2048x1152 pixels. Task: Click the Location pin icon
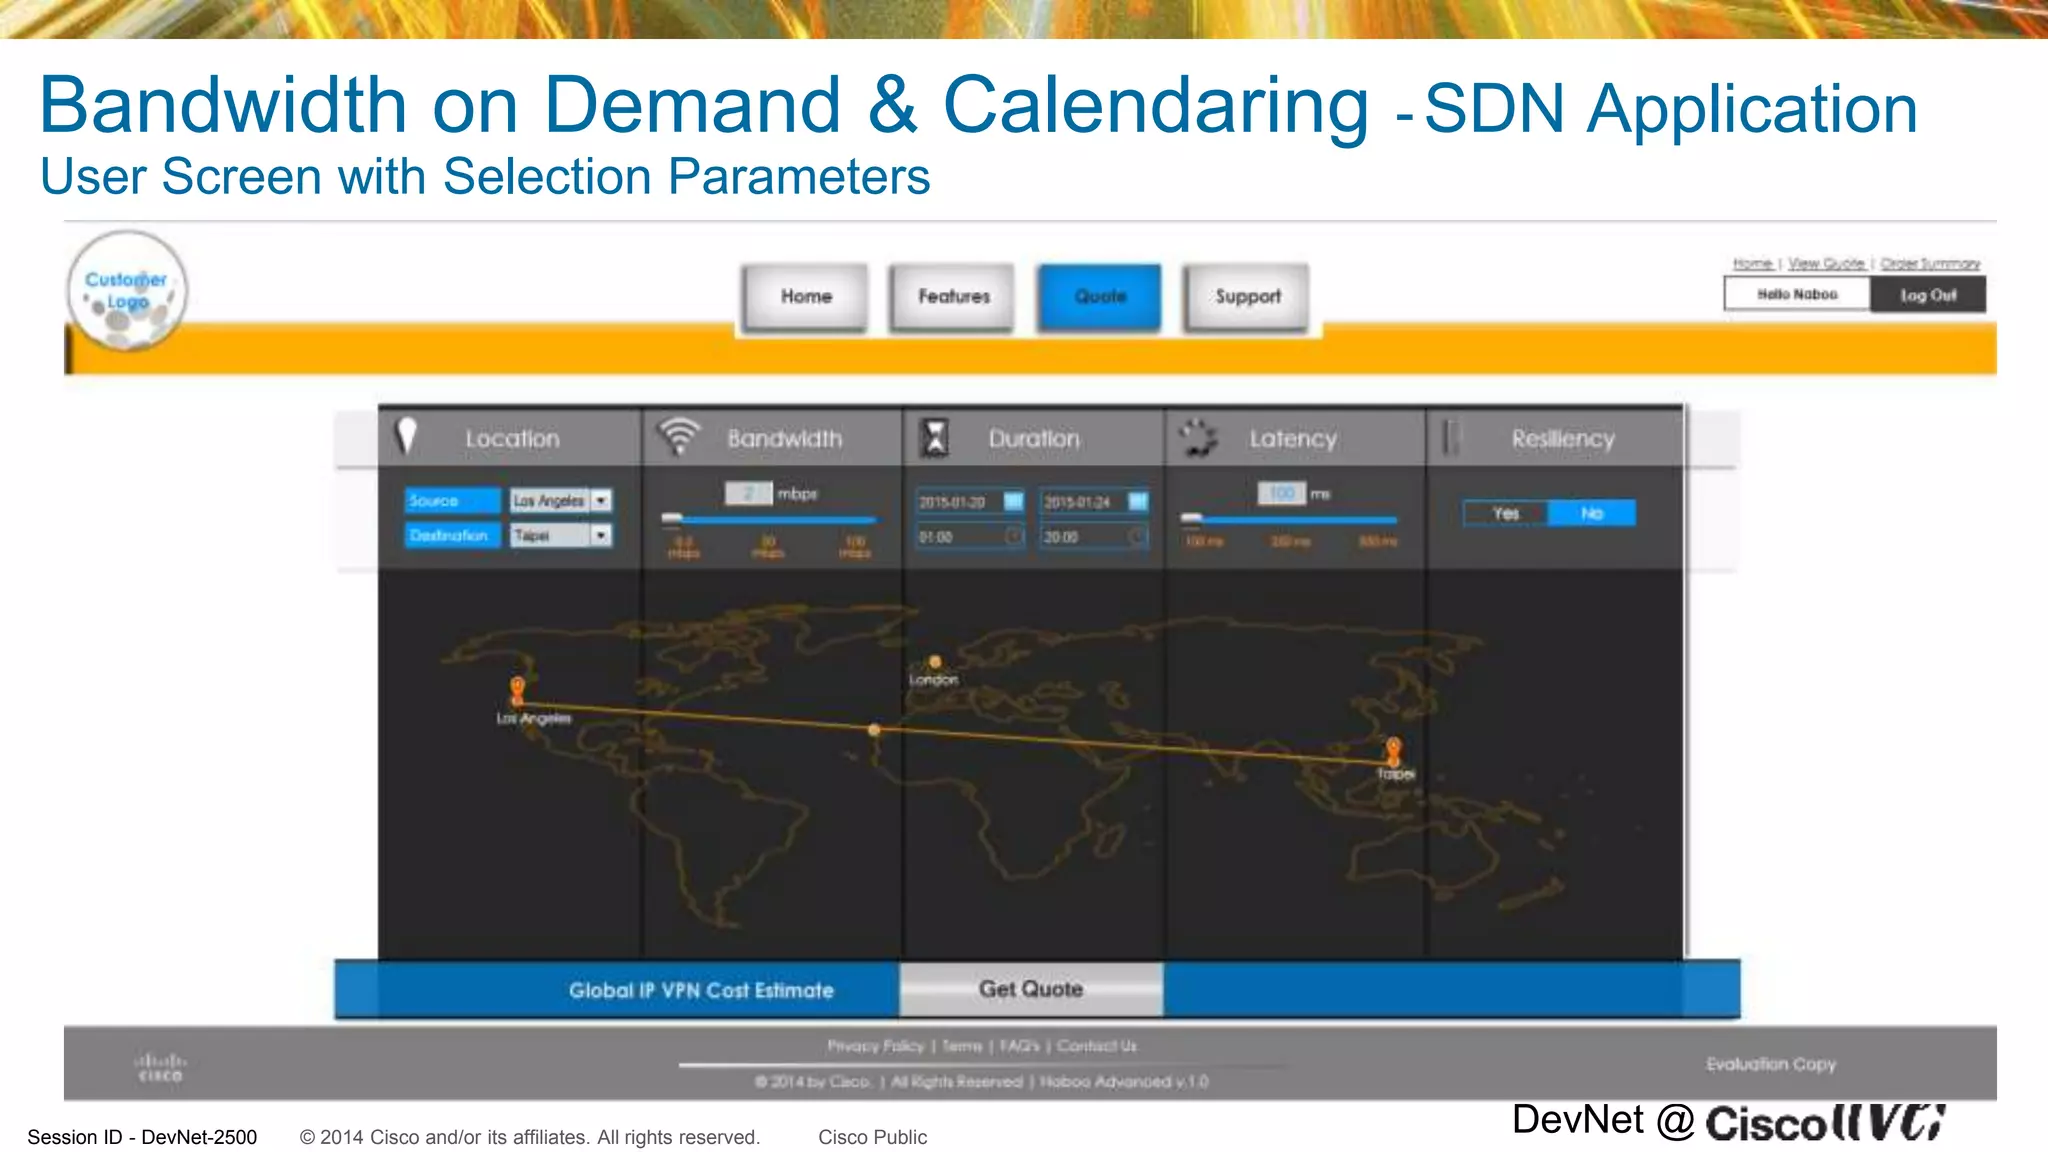coord(406,436)
